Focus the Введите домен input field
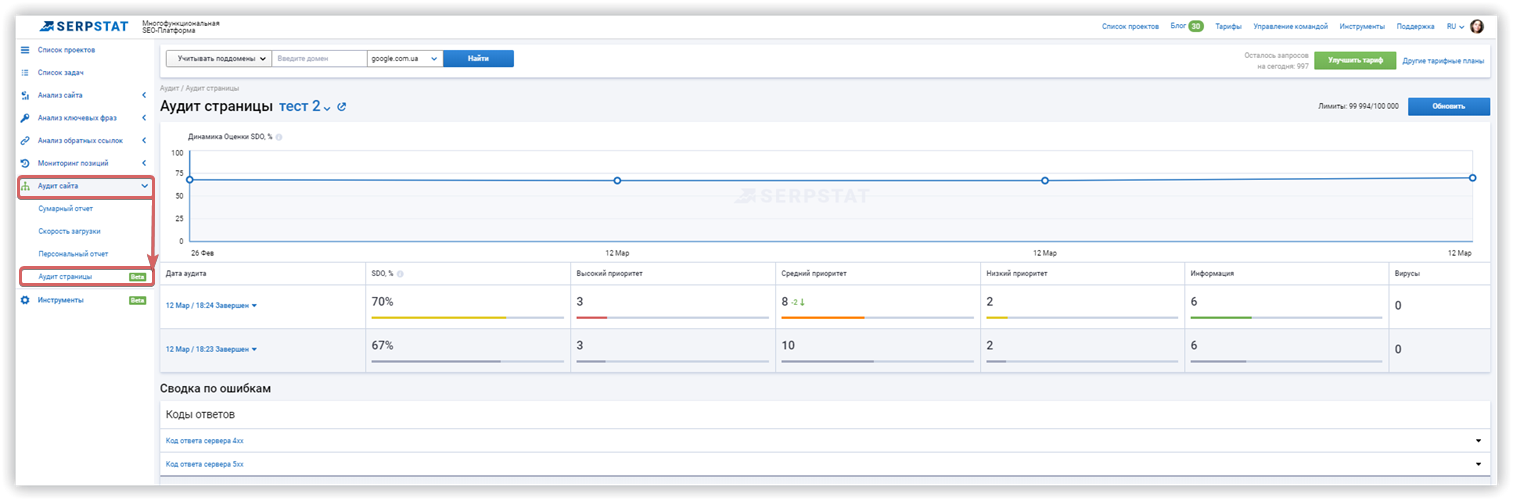This screenshot has height=501, width=1513. tap(320, 59)
